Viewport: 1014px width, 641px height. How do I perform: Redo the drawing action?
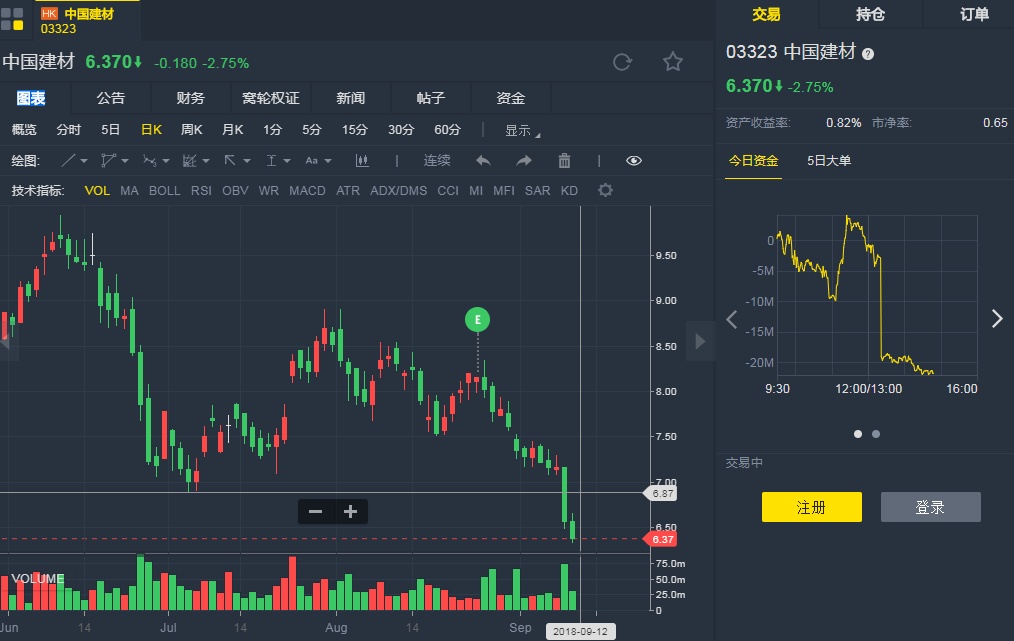(x=524, y=160)
